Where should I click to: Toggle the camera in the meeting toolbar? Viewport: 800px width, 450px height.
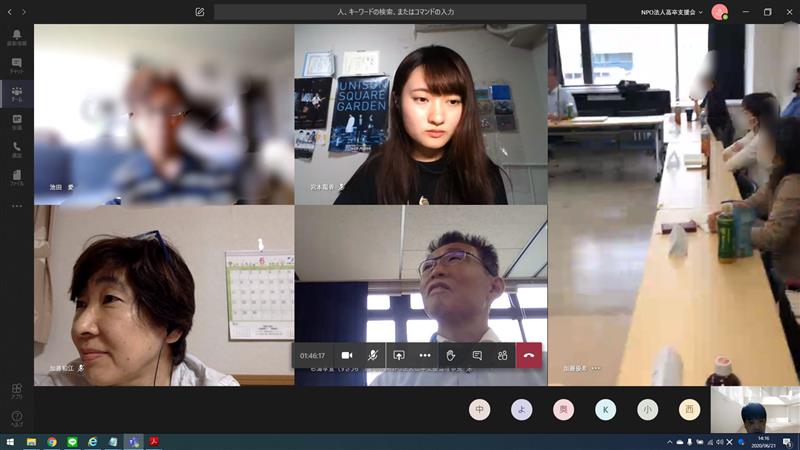[x=347, y=355]
